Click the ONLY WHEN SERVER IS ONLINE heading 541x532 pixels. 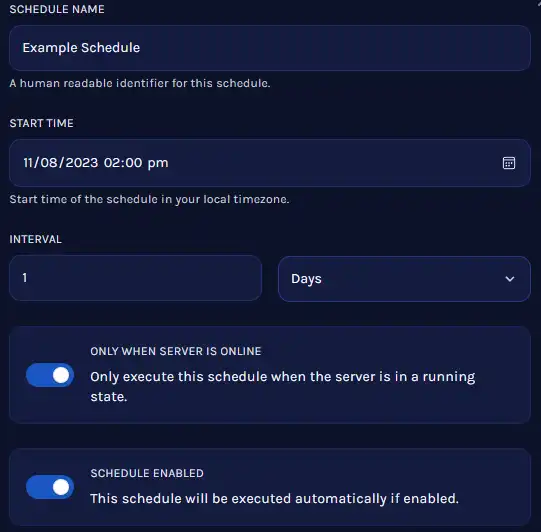176,351
